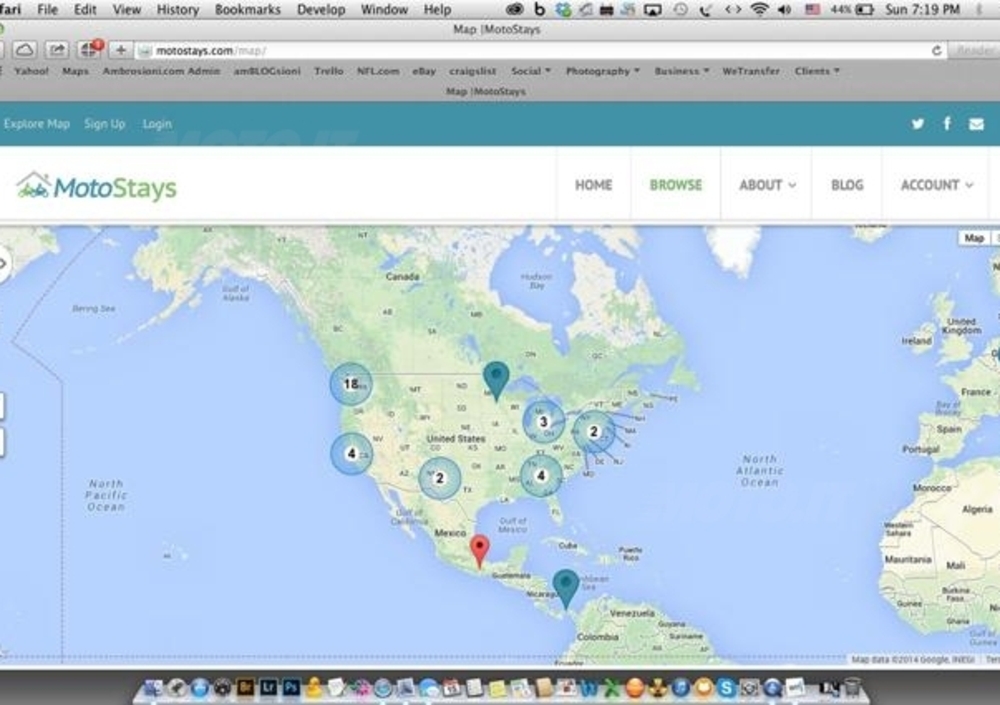The height and width of the screenshot is (705, 1000).
Task: Click the email envelope icon
Action: coord(976,124)
